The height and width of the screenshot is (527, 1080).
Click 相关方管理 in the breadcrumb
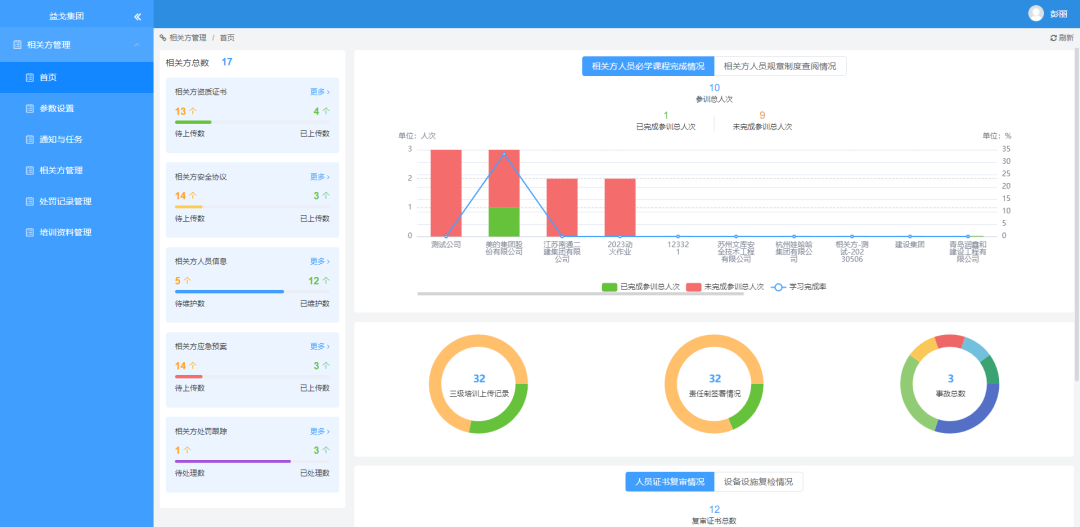pyautogui.click(x=187, y=38)
